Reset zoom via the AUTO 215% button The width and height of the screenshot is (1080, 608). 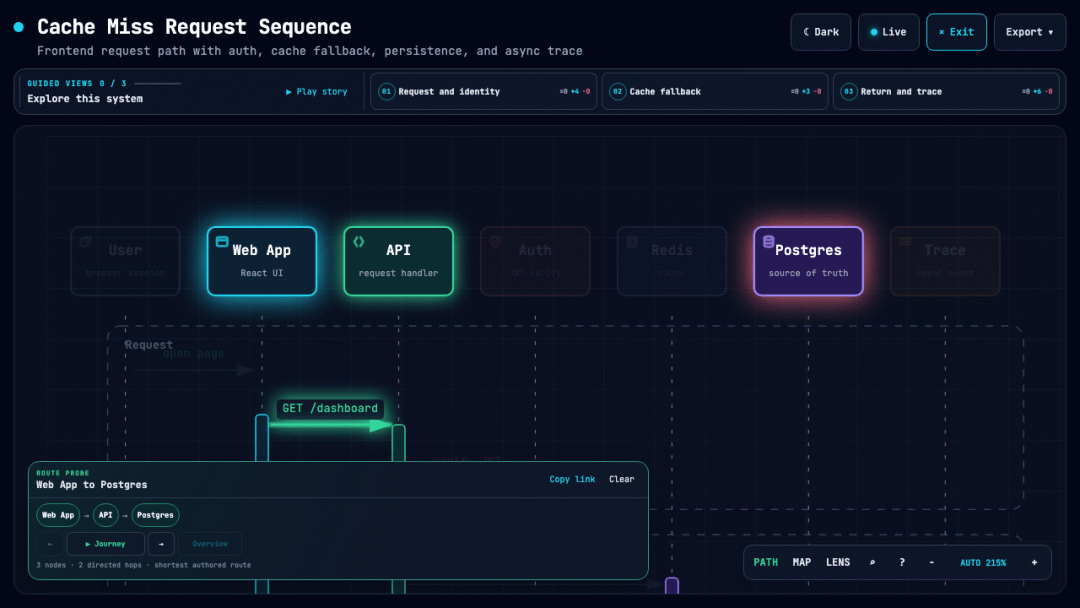tap(983, 563)
